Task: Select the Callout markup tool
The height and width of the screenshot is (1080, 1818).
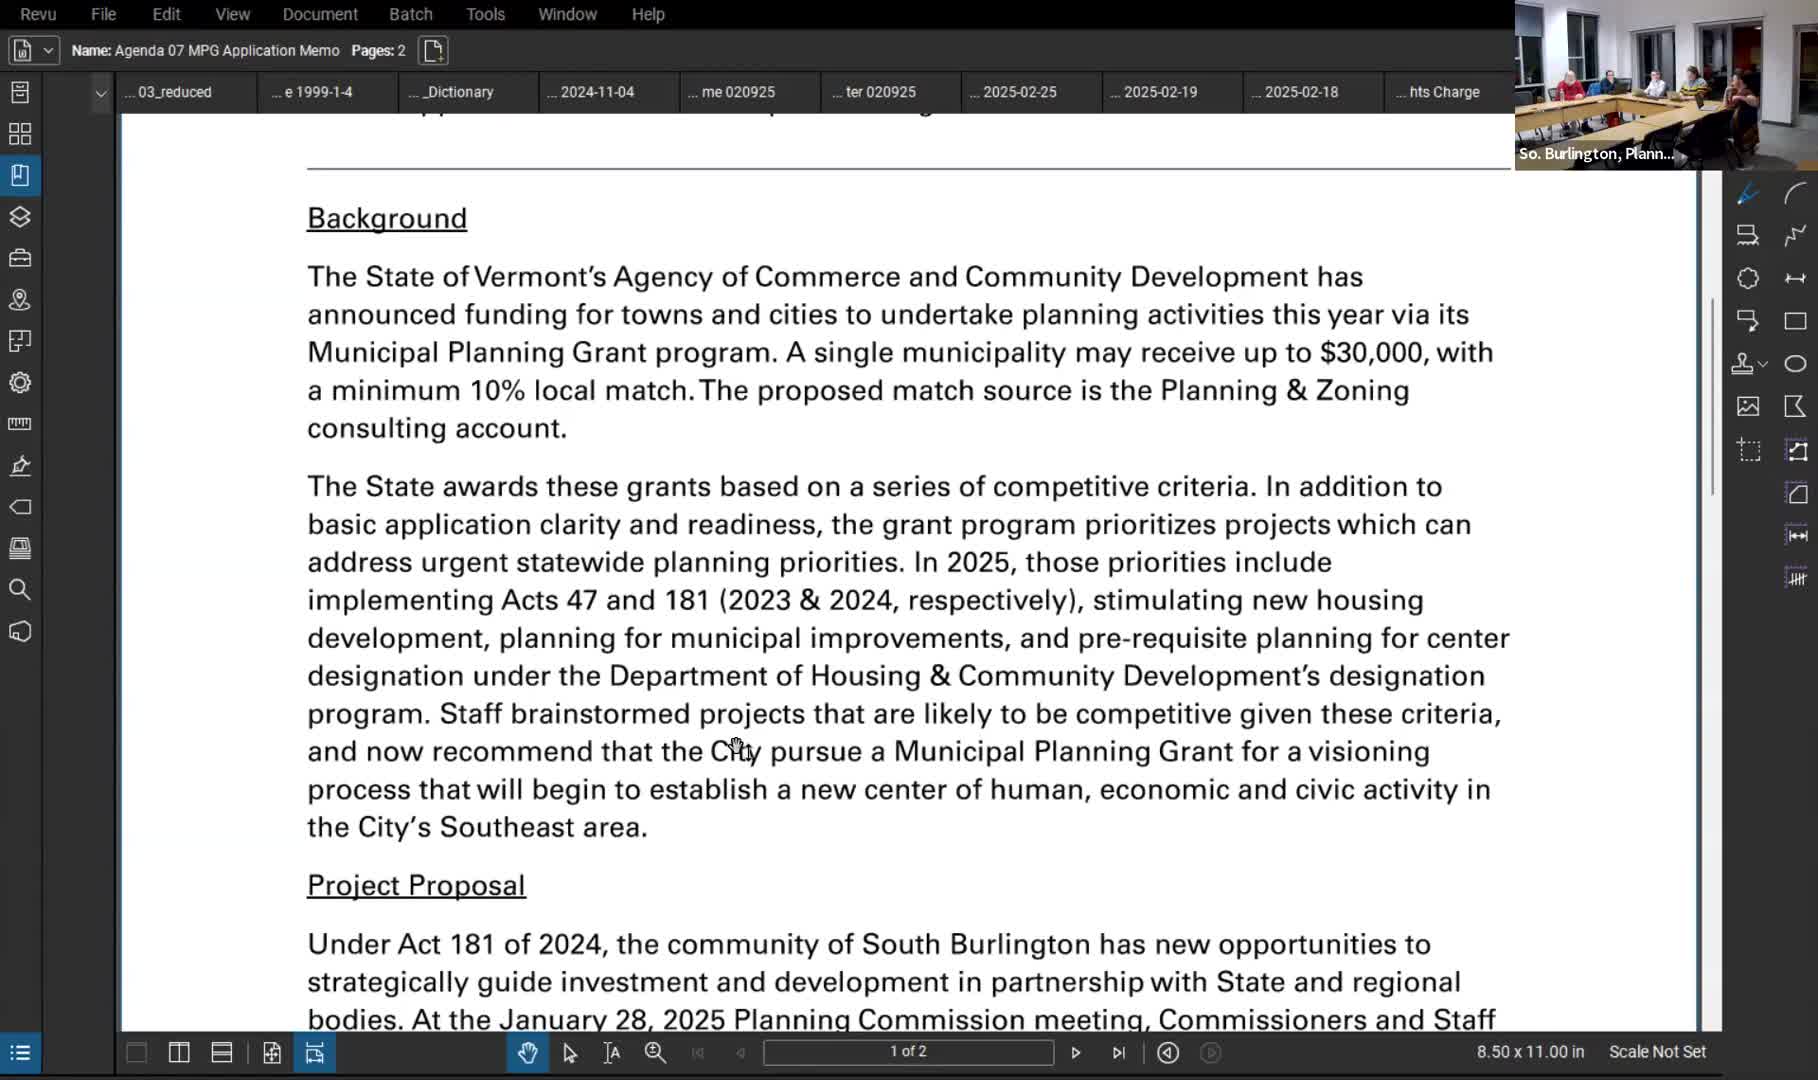Action: coord(1748,320)
